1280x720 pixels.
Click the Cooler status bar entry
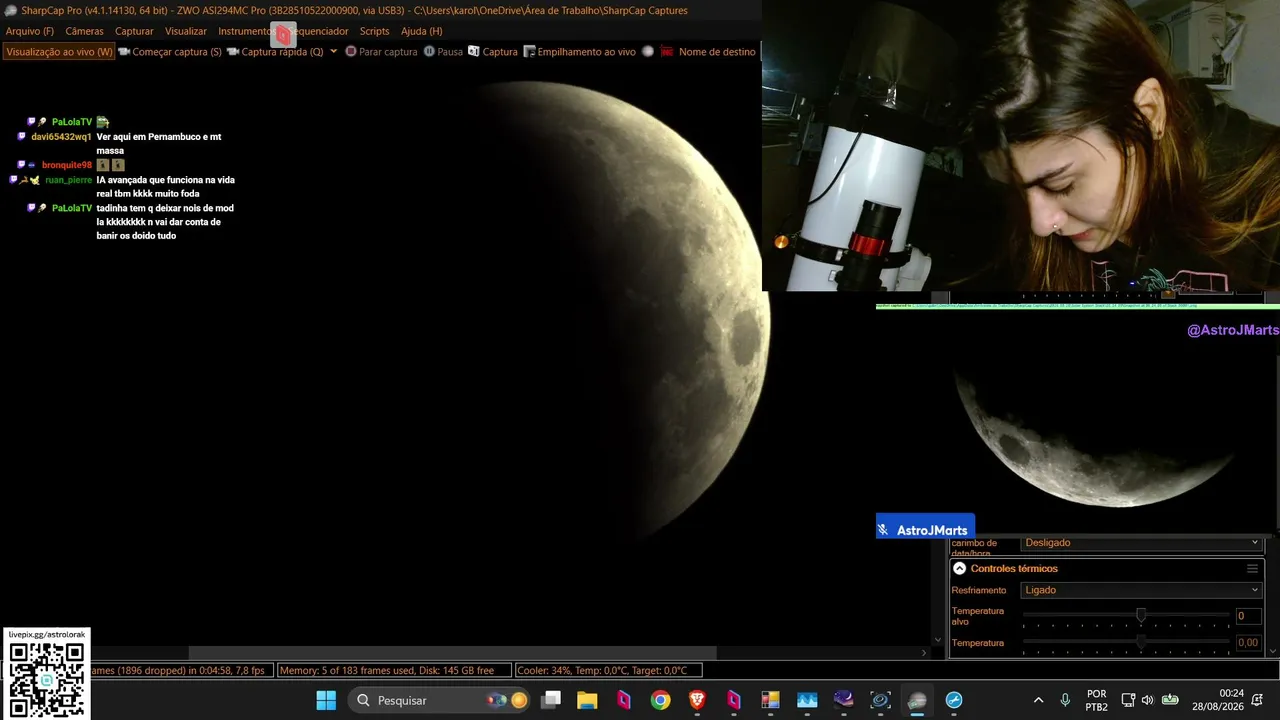[x=609, y=670]
